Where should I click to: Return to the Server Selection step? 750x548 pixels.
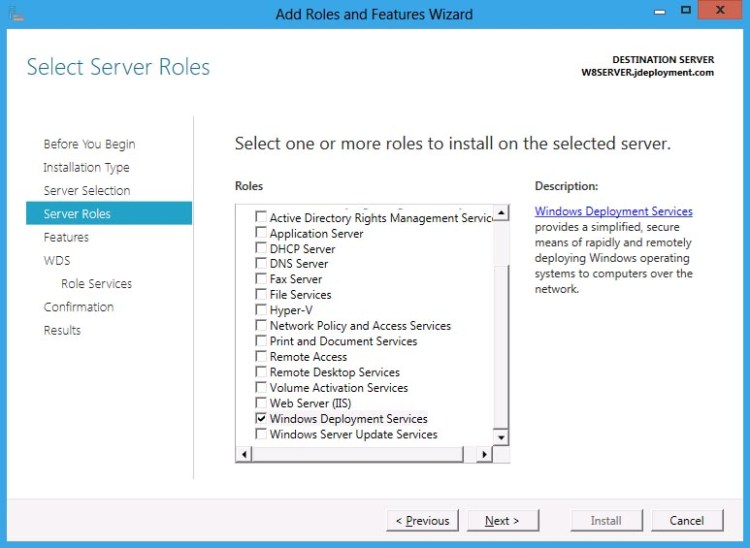click(87, 191)
